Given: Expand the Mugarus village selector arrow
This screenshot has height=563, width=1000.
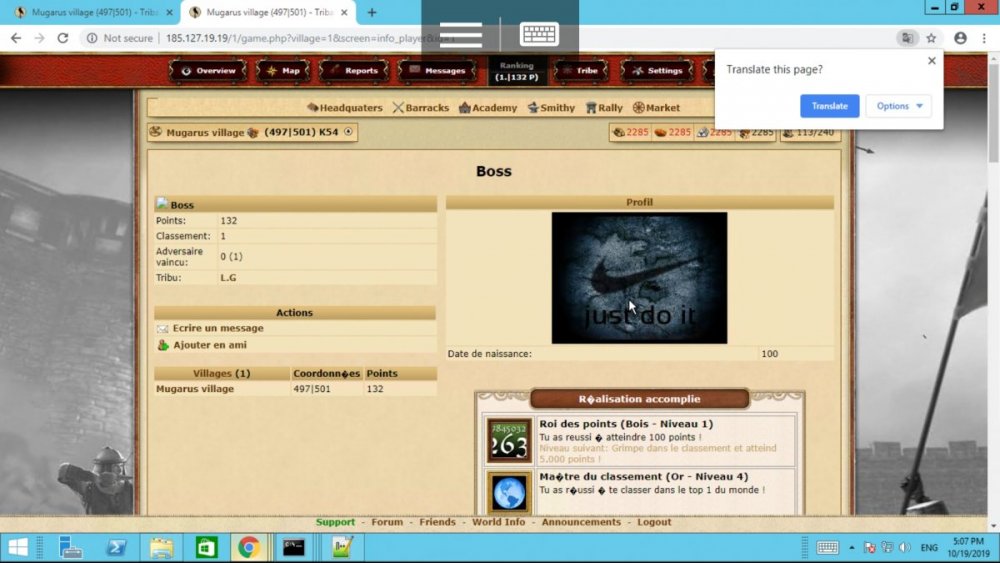Looking at the screenshot, I should tap(348, 132).
